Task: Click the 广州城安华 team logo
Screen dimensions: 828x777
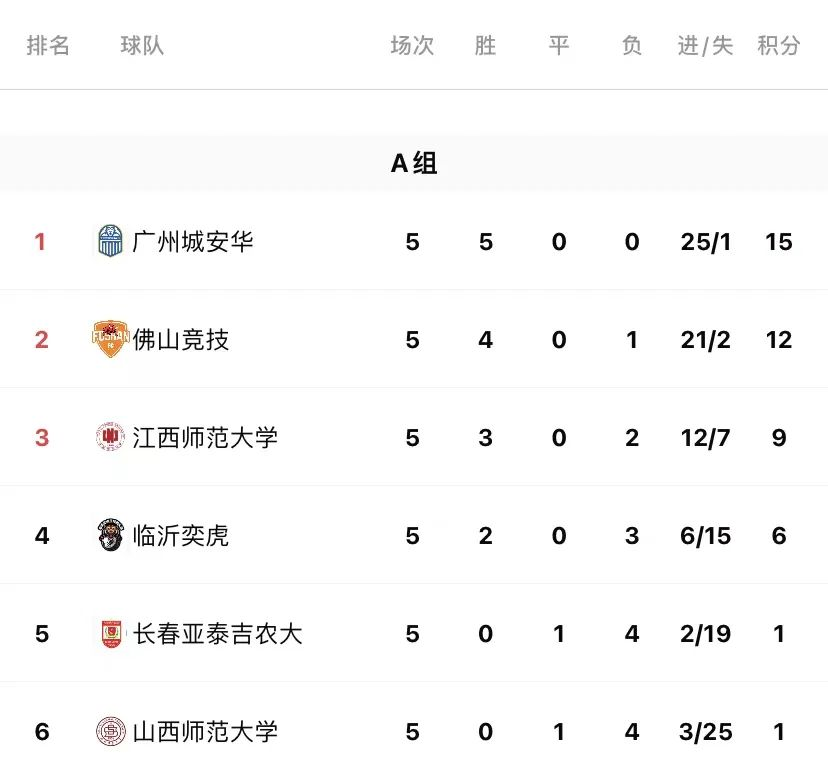Action: coord(111,241)
